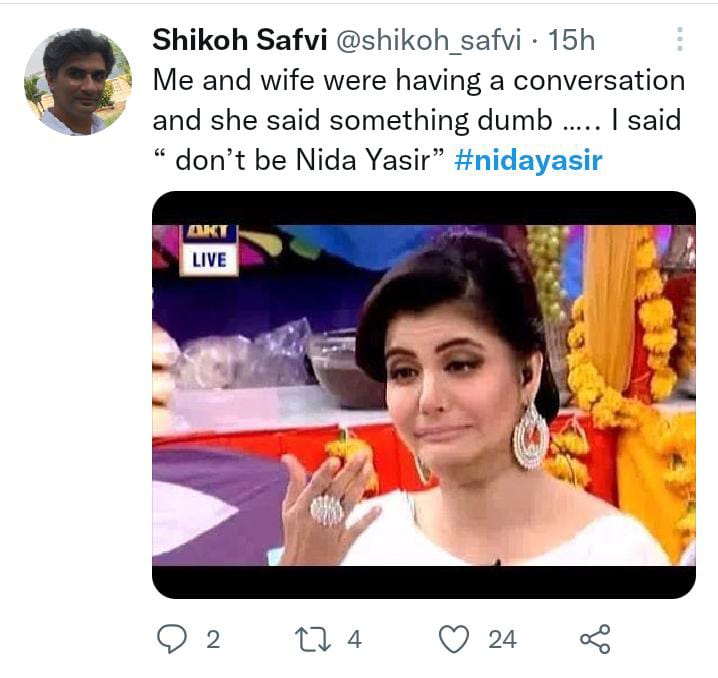Screen dimensions: 718x678
Task: Retweet this post using the arrows icon
Action: [x=314, y=639]
